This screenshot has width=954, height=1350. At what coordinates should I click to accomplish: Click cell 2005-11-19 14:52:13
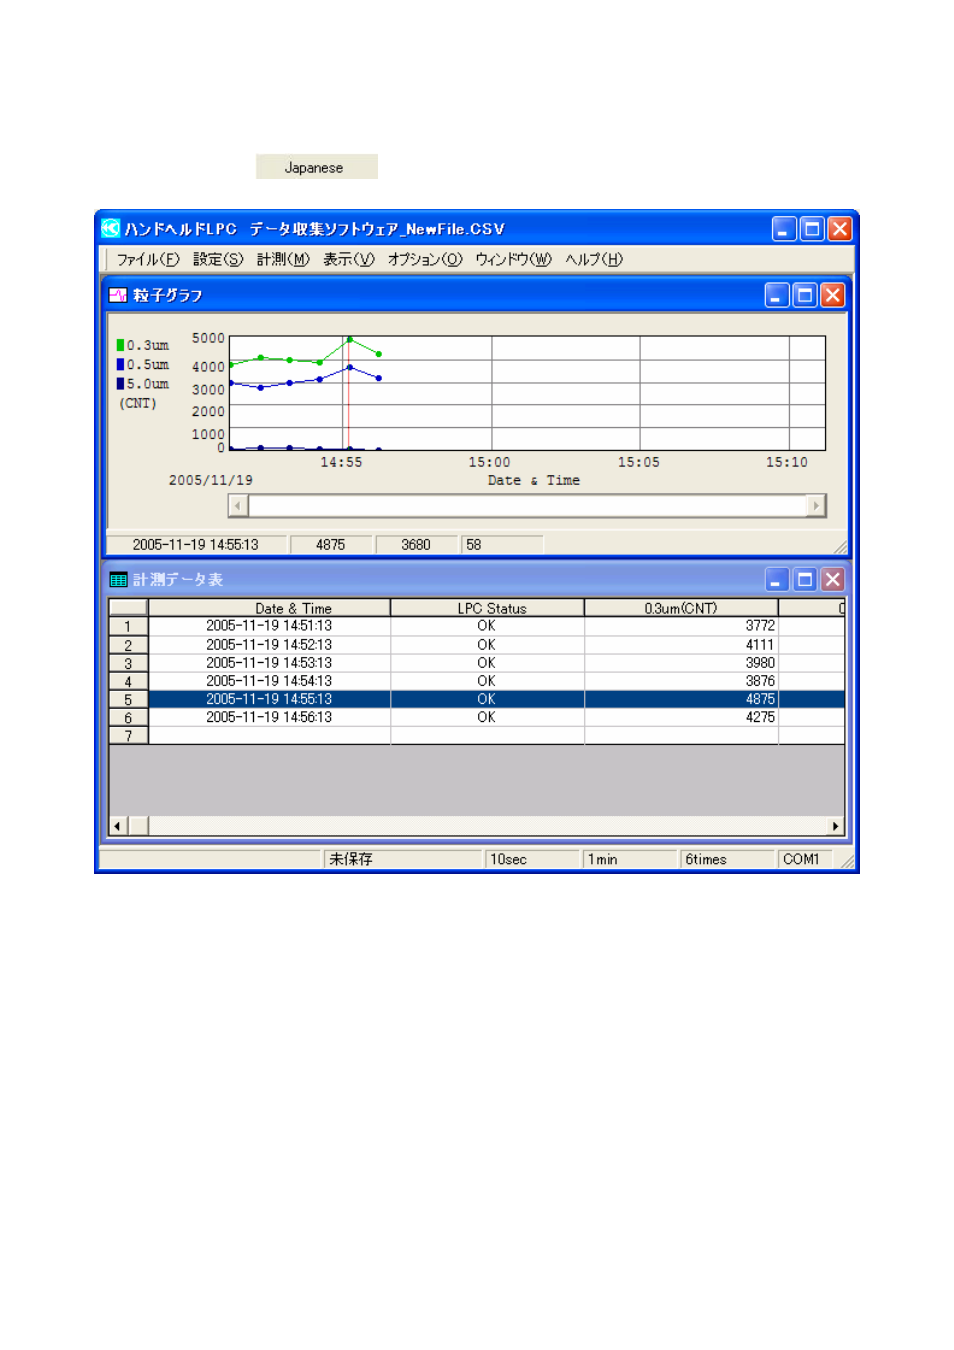(269, 645)
